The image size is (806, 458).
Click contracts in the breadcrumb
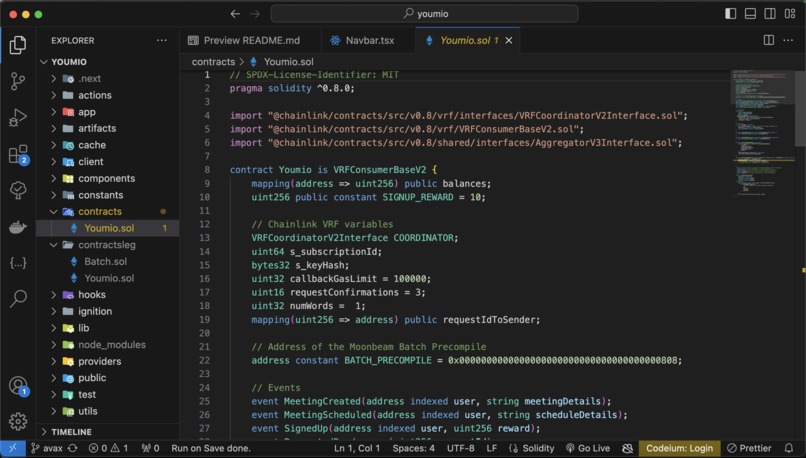(213, 62)
